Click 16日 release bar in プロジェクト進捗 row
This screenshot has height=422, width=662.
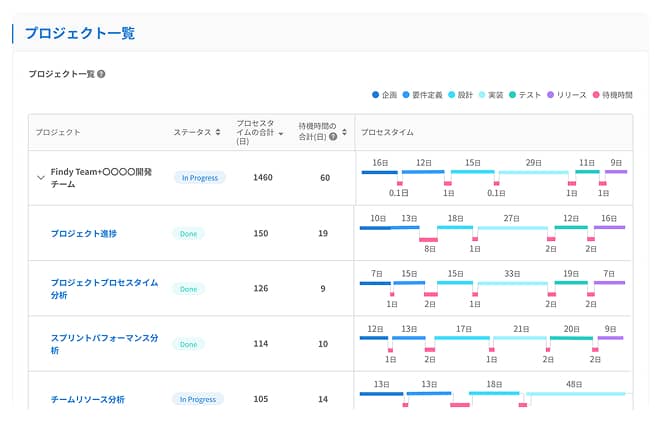[609, 227]
